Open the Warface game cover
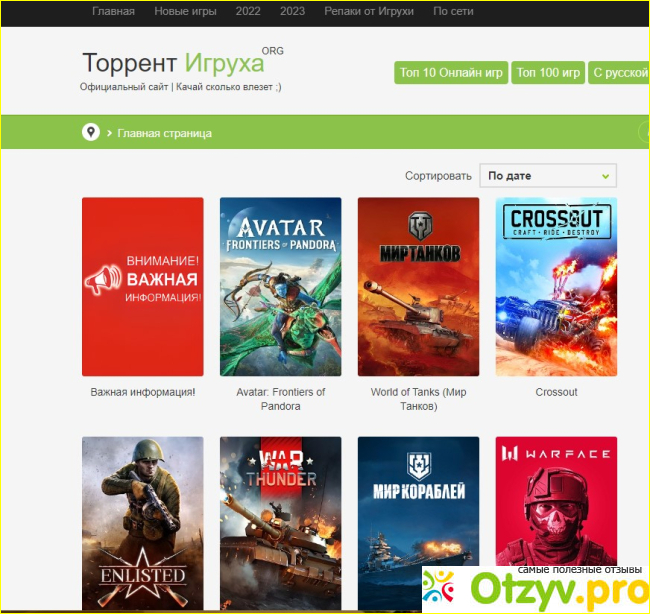650x614 pixels. (556, 501)
